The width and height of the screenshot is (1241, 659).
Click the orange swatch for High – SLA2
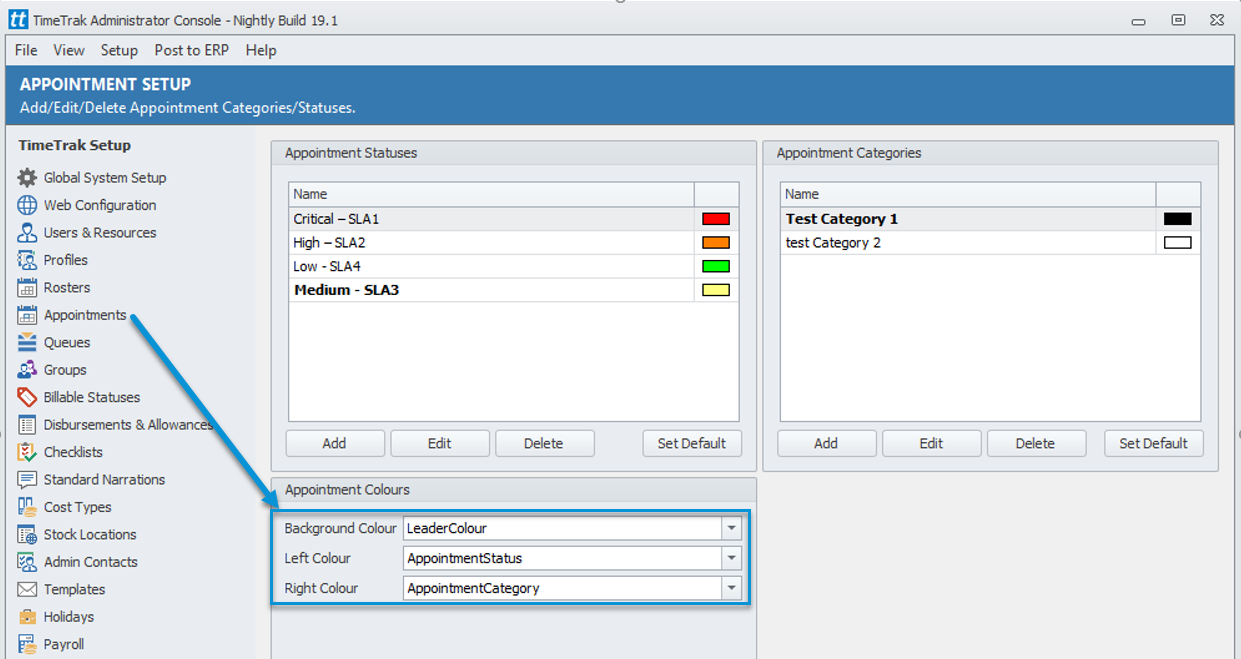[x=716, y=243]
